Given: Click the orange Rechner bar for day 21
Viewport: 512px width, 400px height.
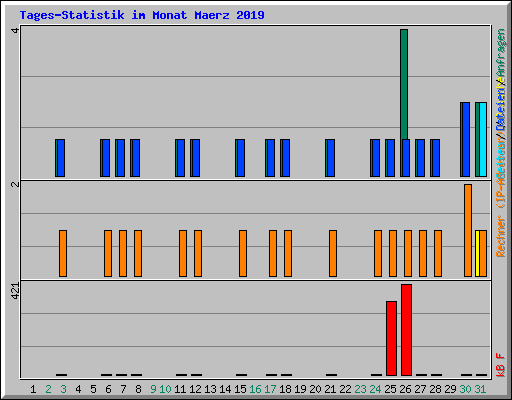Looking at the screenshot, I should coord(333,253).
